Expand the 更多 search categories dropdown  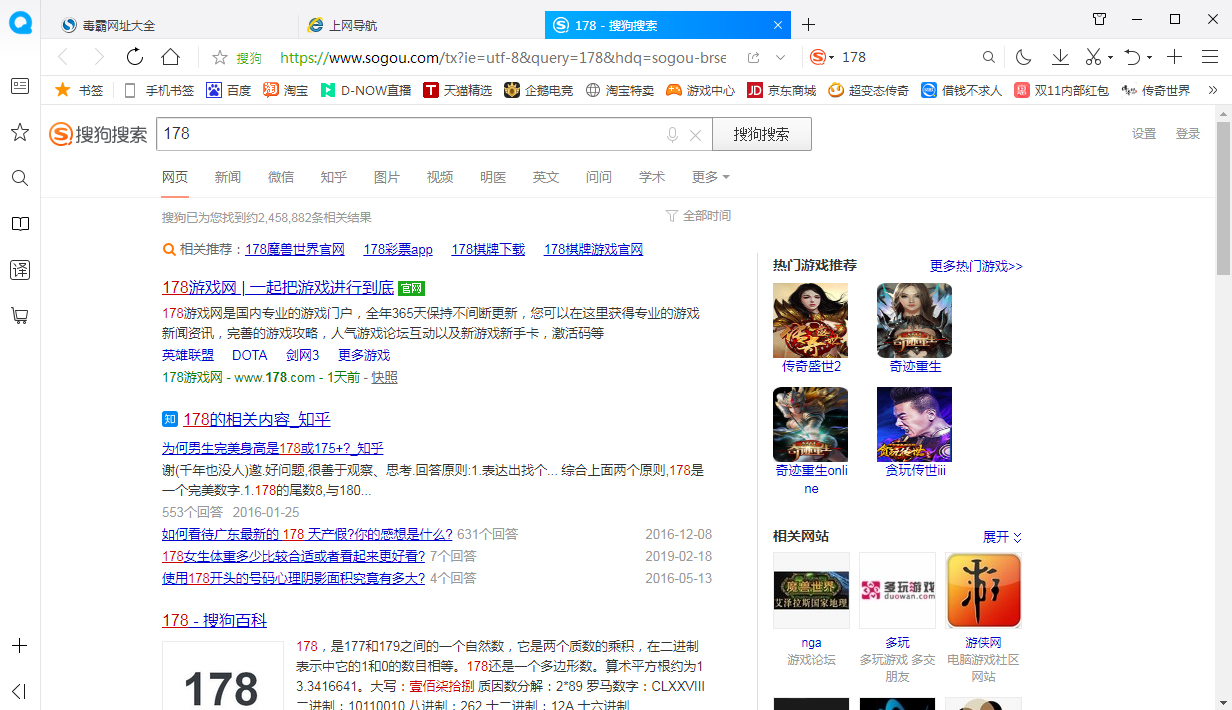[x=709, y=177]
